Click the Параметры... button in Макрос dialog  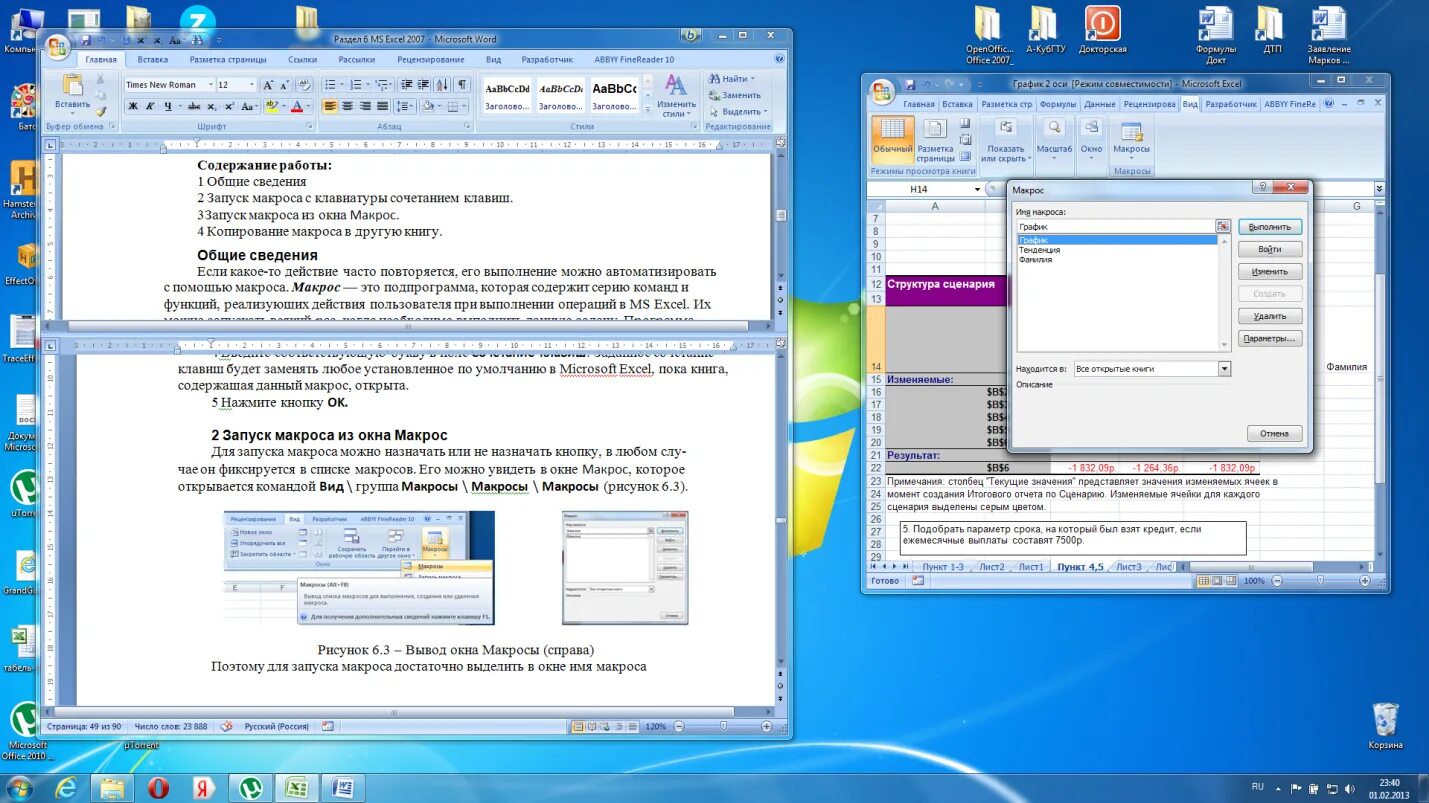pos(1270,339)
